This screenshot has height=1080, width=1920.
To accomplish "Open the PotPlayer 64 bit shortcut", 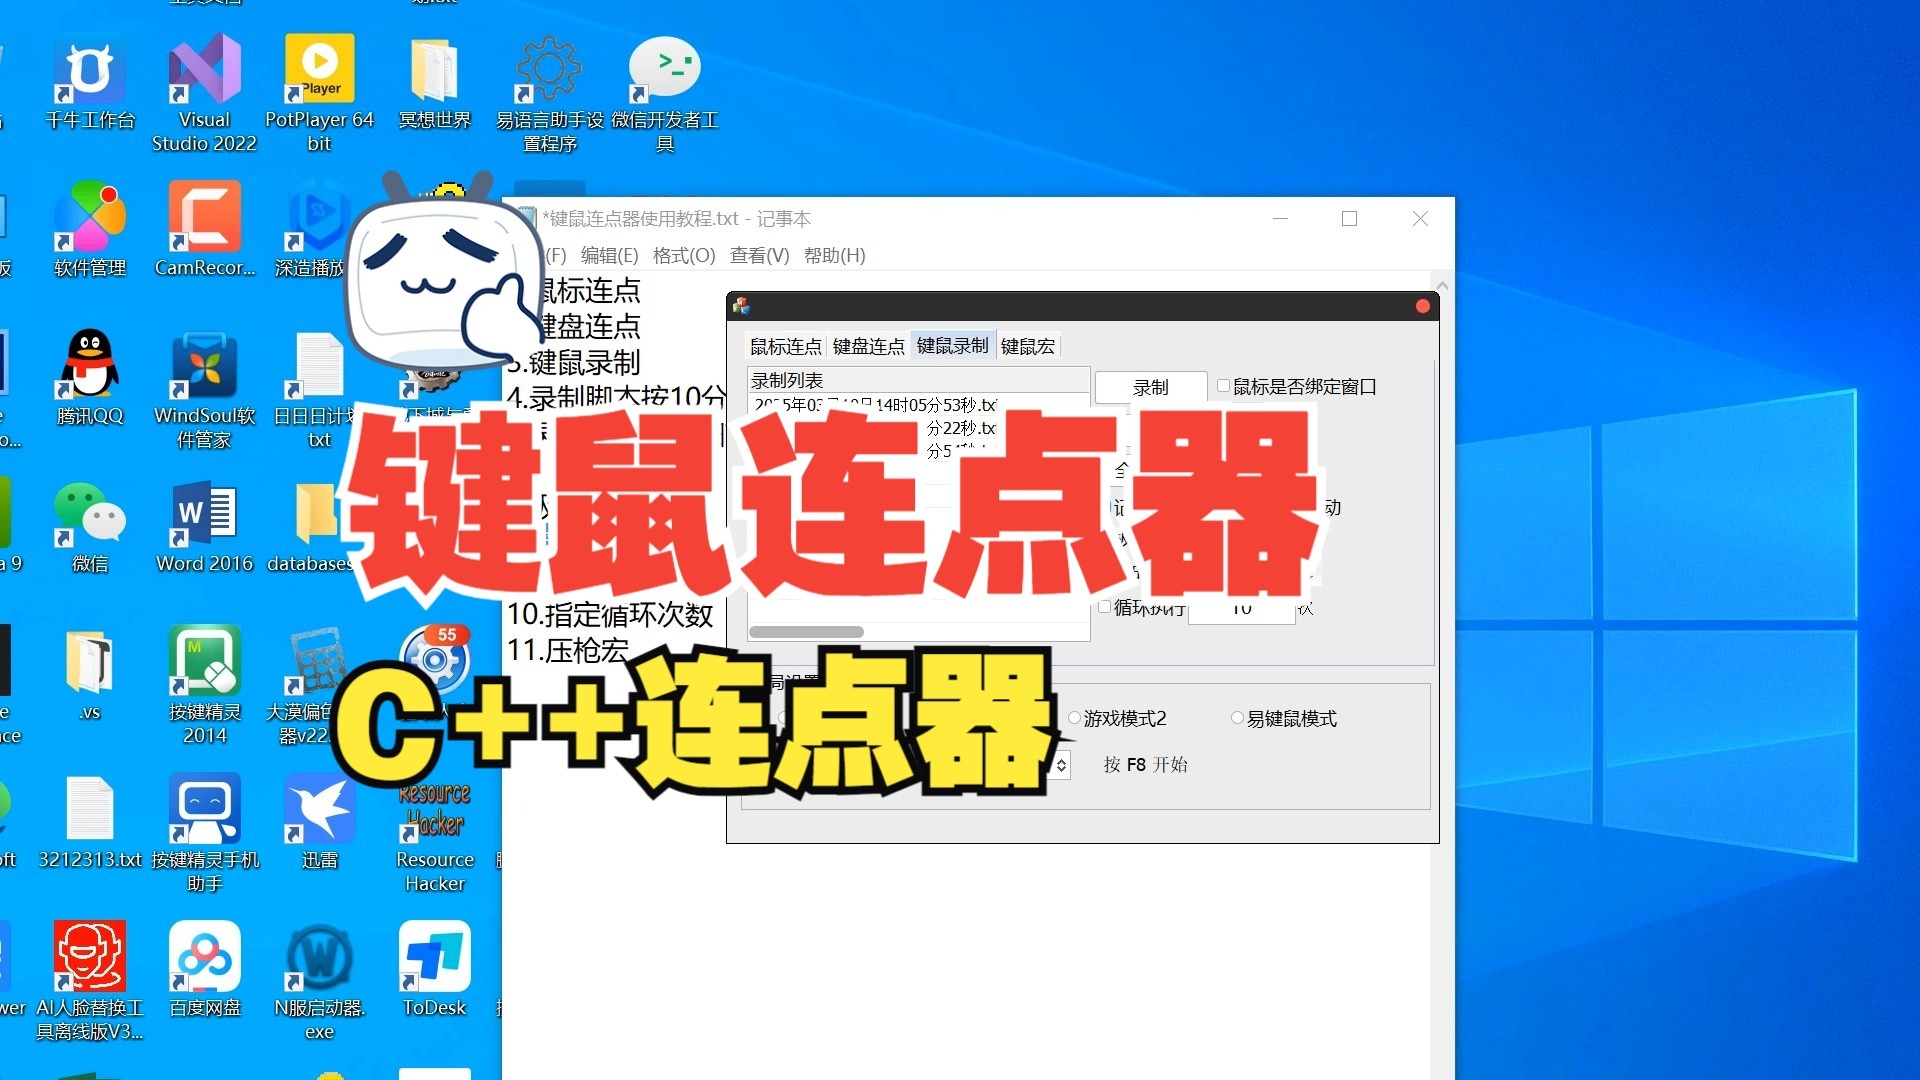I will click(x=319, y=92).
